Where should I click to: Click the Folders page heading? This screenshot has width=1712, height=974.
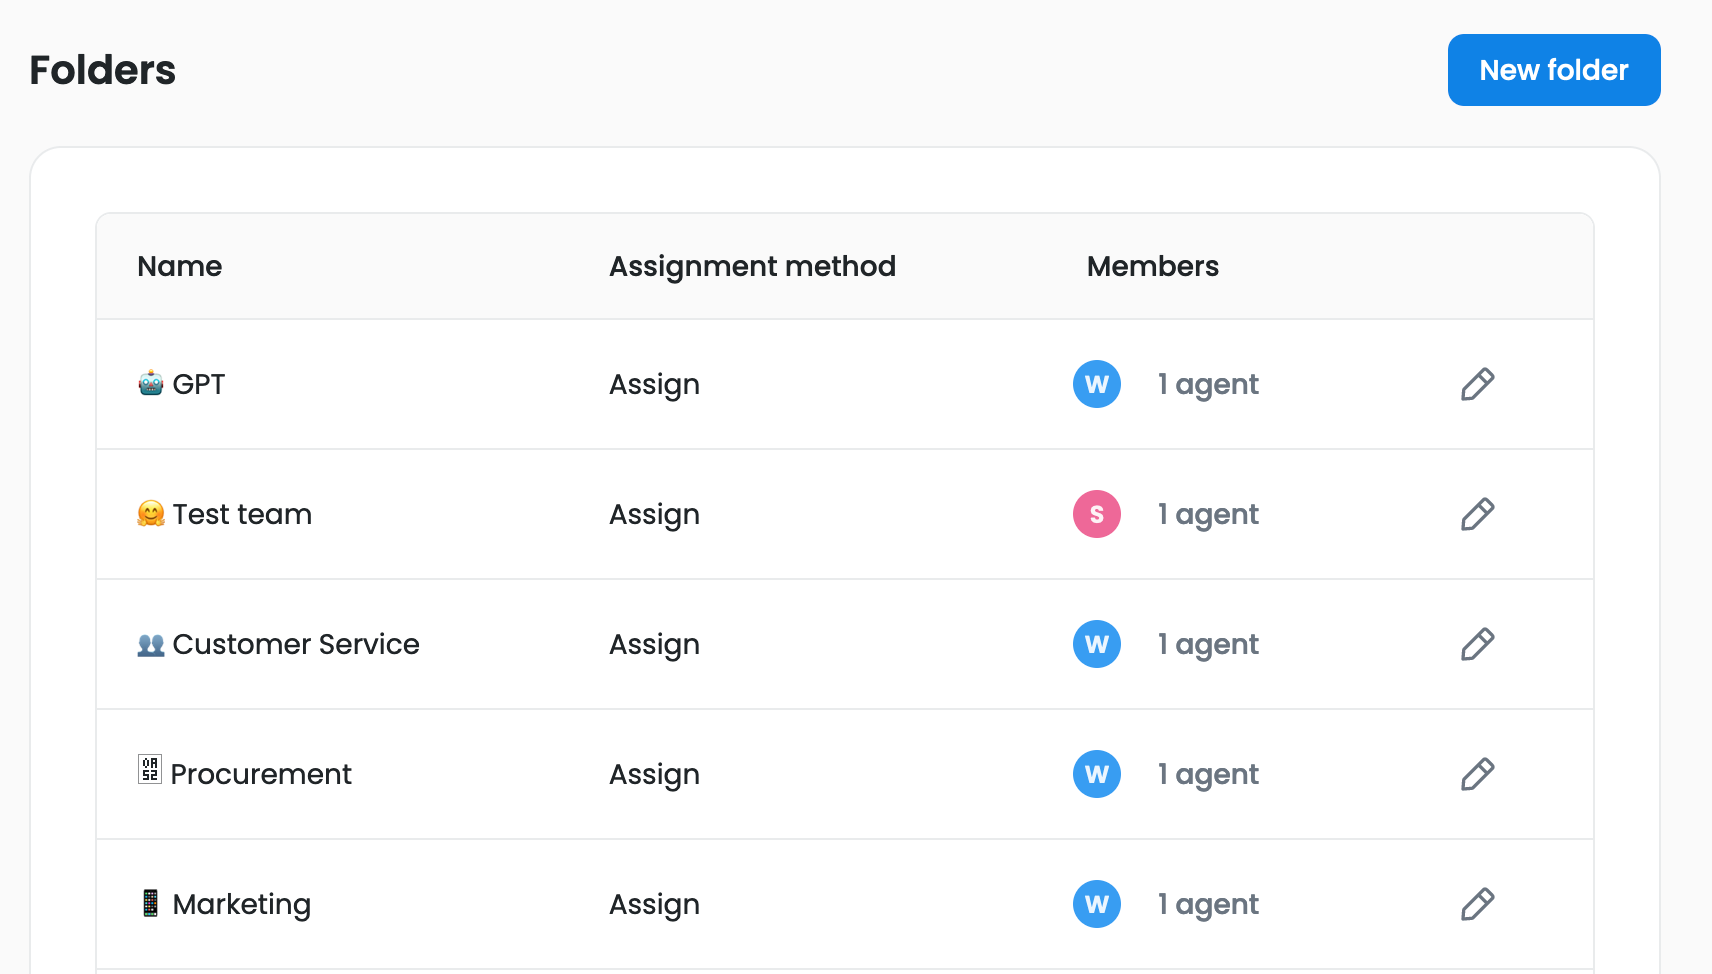coord(103,70)
